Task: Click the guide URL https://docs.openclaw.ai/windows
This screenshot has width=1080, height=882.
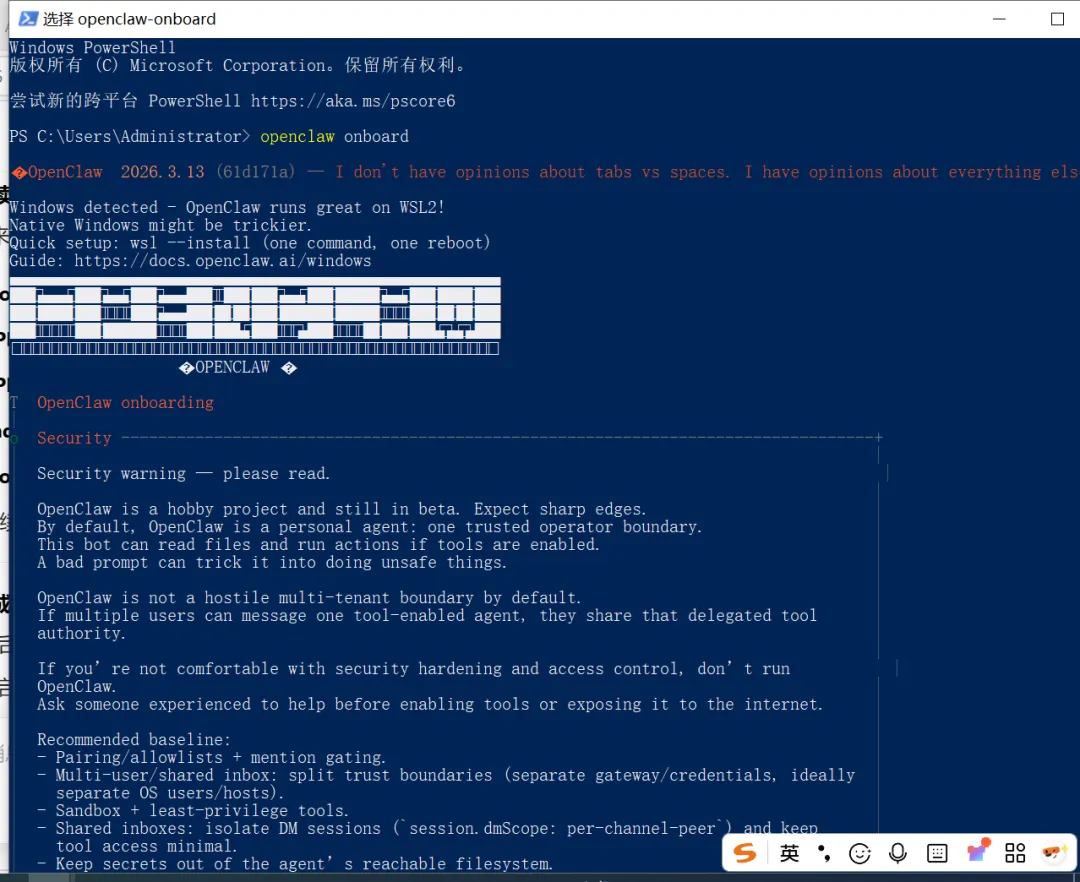Action: click(222, 261)
